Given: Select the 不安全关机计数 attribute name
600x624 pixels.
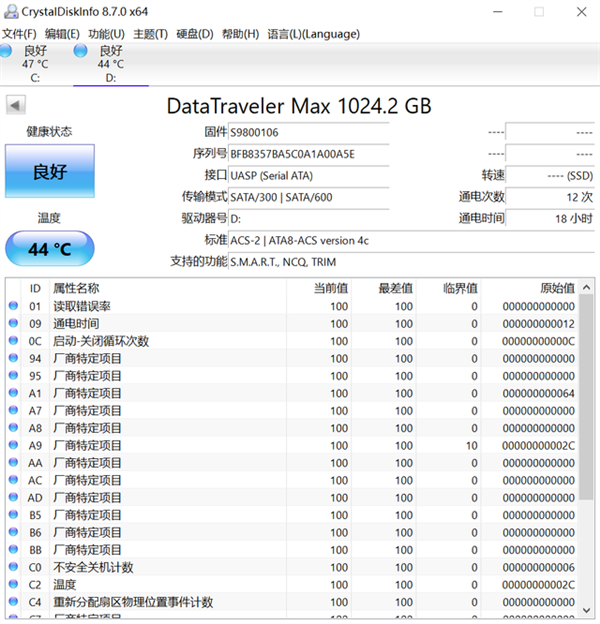Looking at the screenshot, I should click(x=93, y=567).
